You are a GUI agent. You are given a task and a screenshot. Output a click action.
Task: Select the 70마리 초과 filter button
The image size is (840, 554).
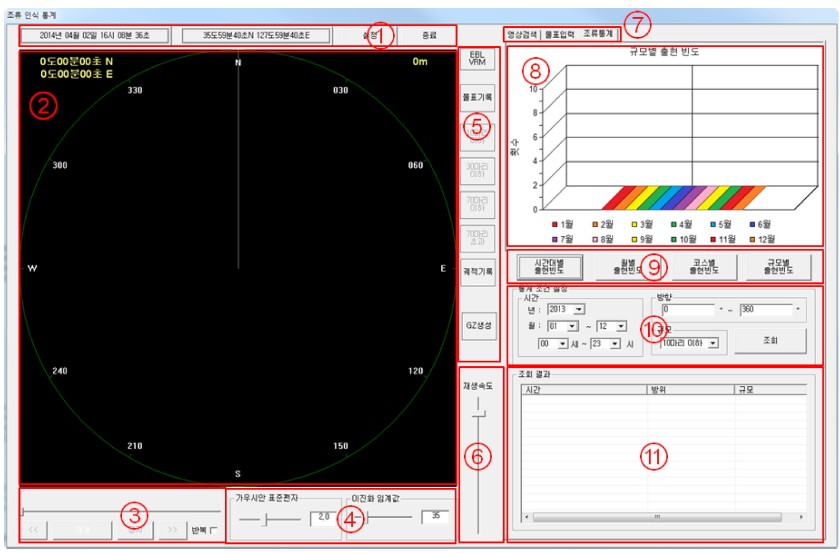[x=477, y=238]
